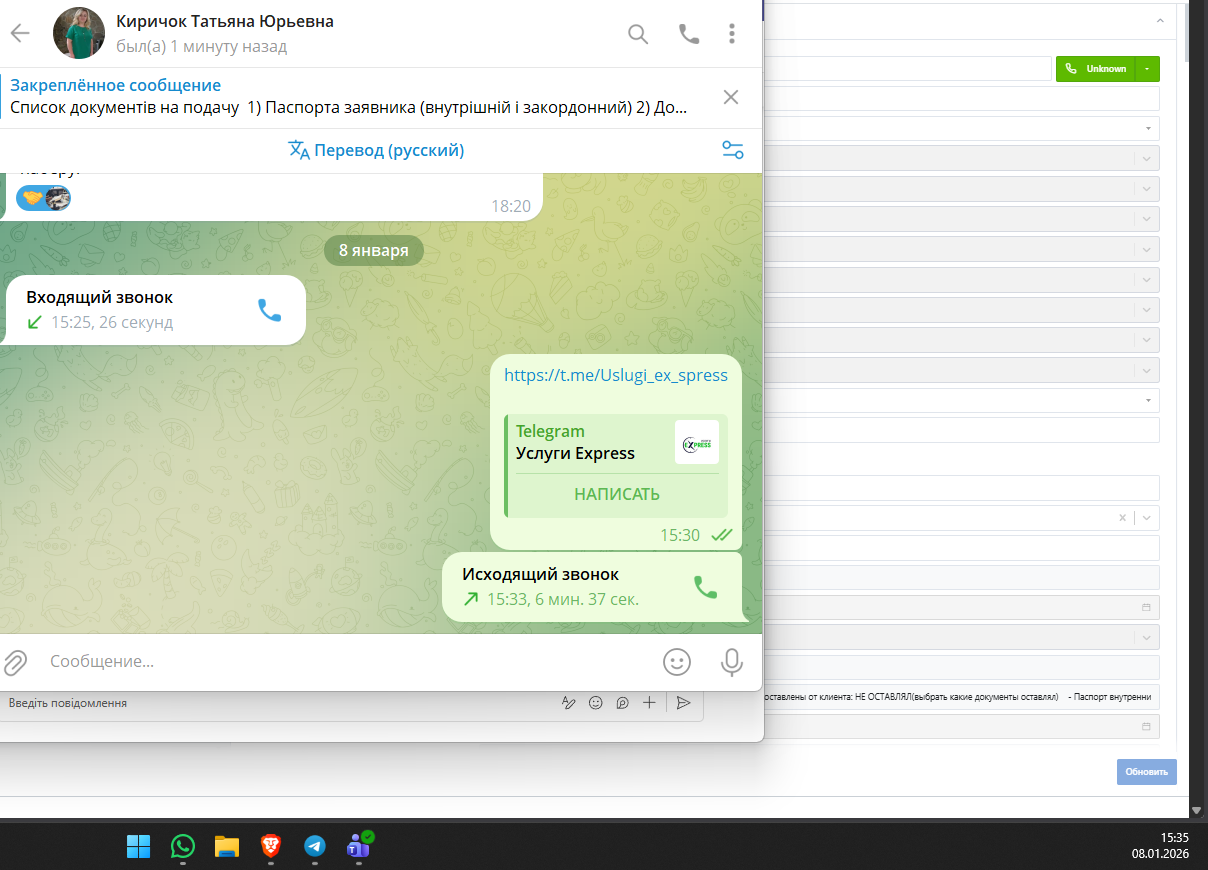Clear the field using its X icon

(x=1122, y=518)
